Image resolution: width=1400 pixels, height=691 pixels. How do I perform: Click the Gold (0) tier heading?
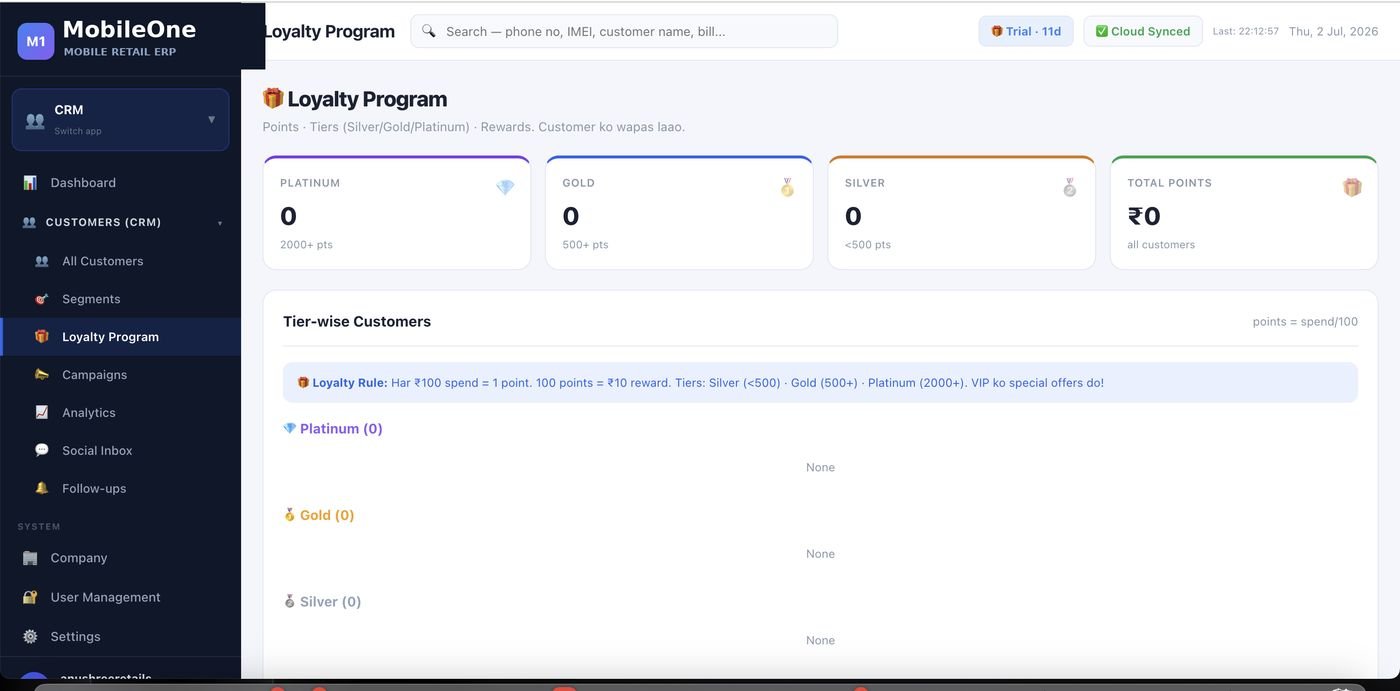319,515
